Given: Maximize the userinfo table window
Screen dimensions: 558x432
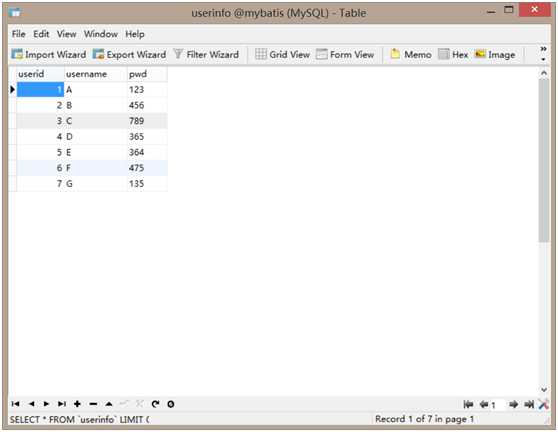Looking at the screenshot, I should point(509,10).
